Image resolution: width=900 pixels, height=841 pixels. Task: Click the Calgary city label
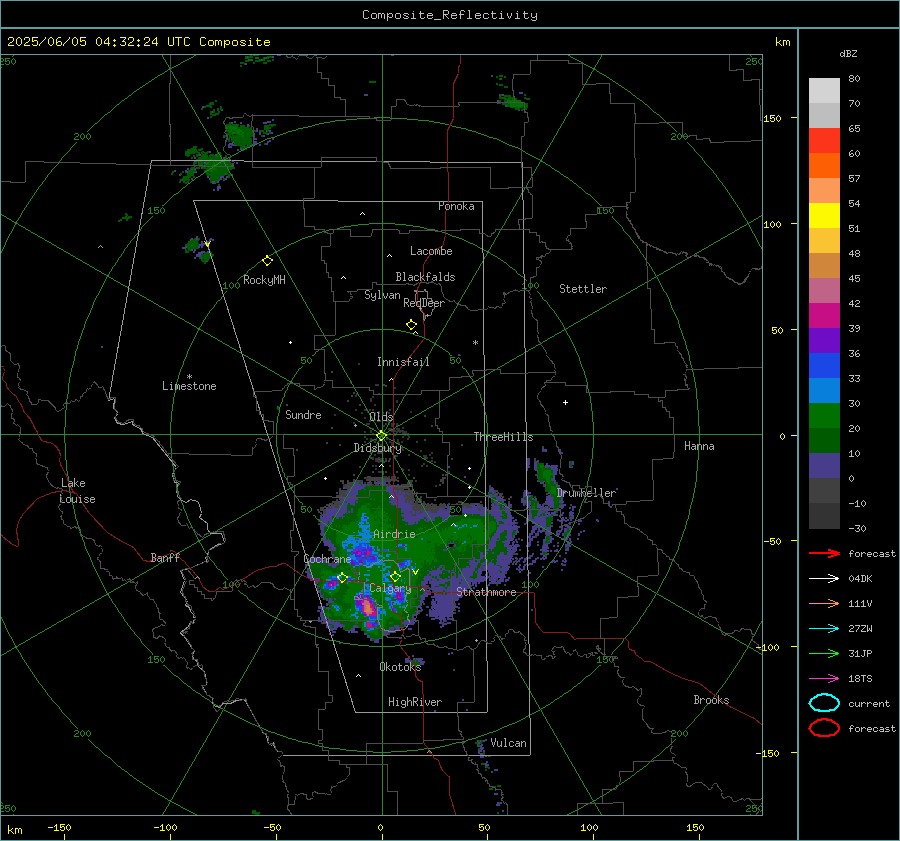pyautogui.click(x=390, y=588)
